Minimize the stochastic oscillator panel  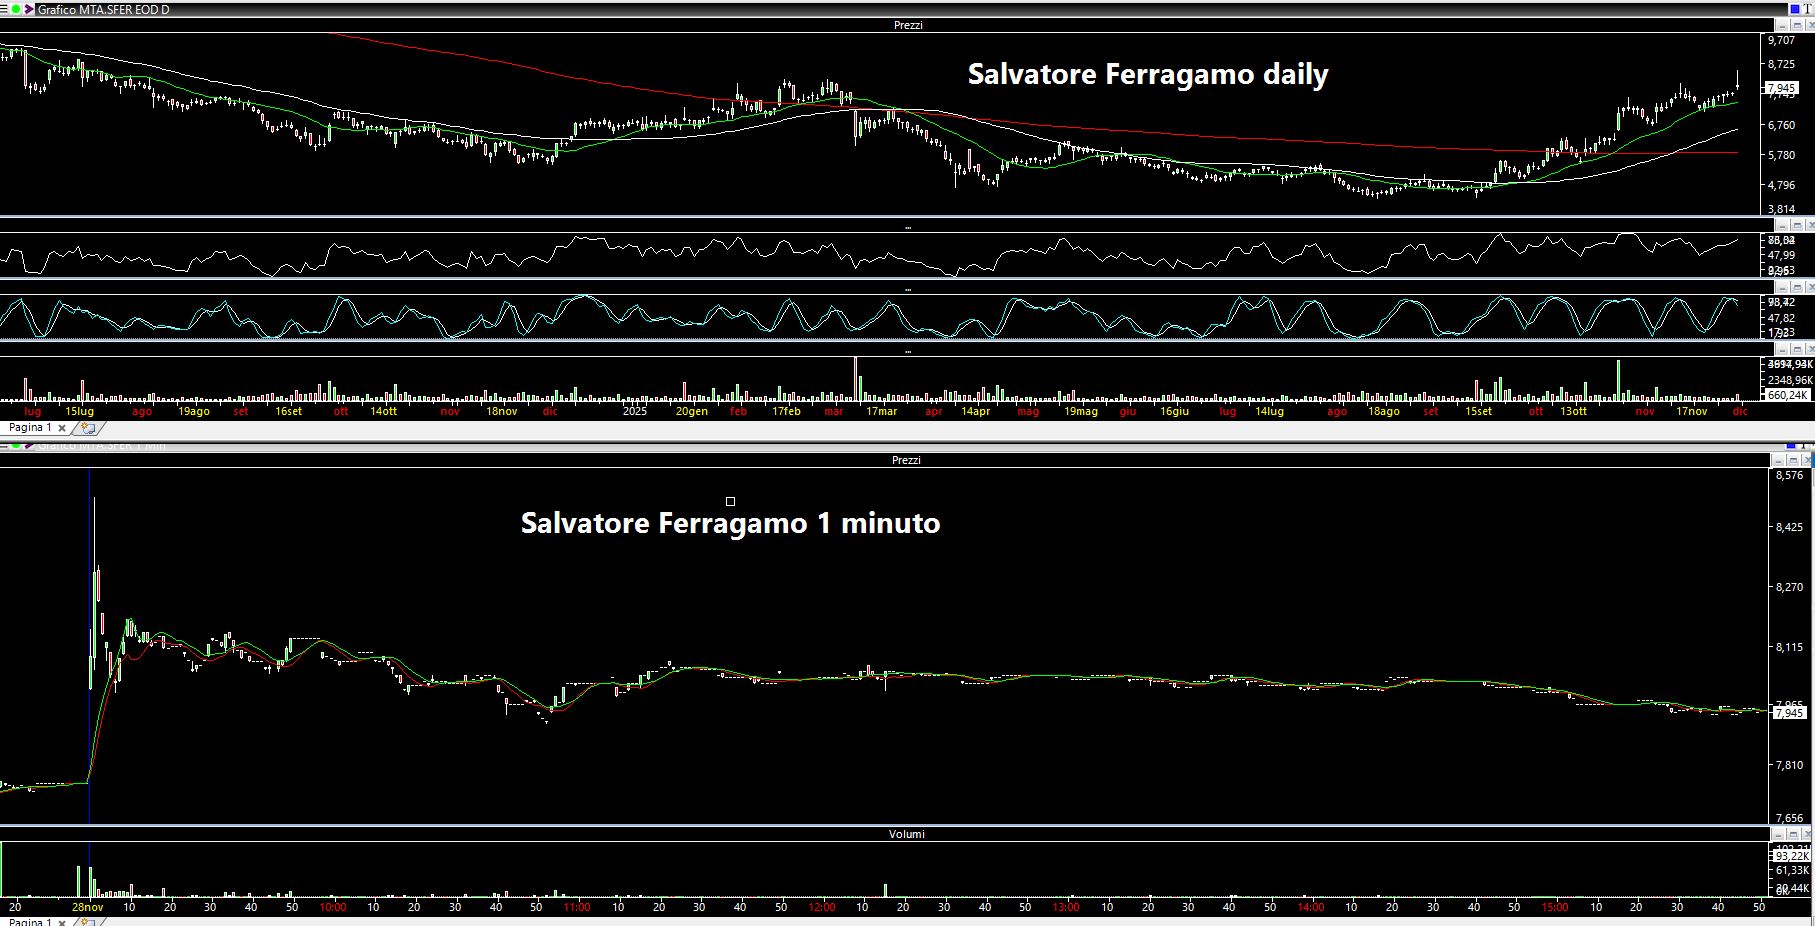click(1783, 287)
